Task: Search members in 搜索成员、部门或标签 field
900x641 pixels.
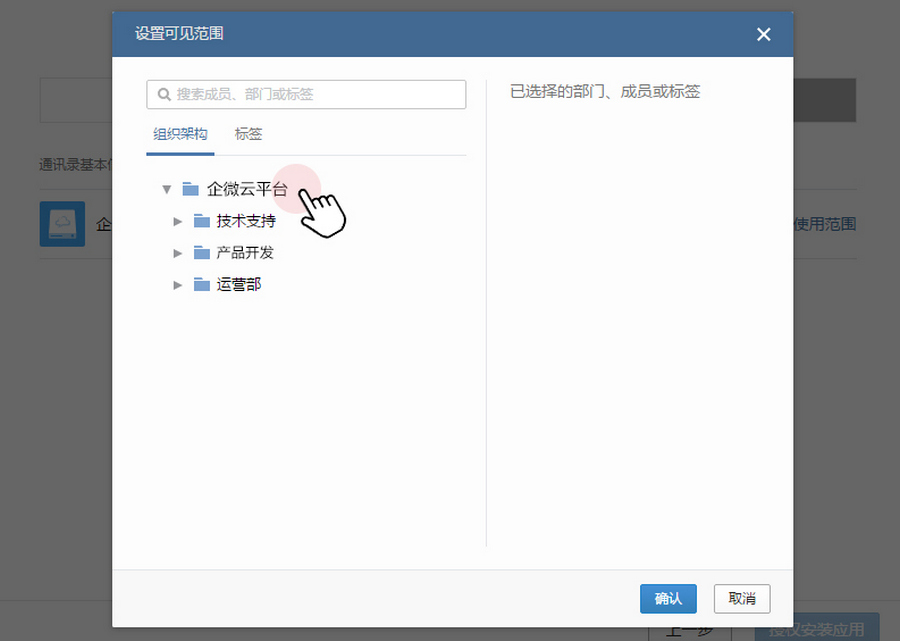Action: [306, 94]
